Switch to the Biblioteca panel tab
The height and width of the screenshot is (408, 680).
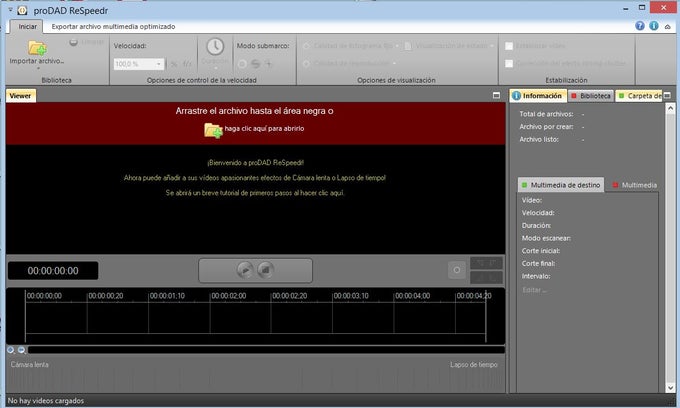[x=591, y=96]
